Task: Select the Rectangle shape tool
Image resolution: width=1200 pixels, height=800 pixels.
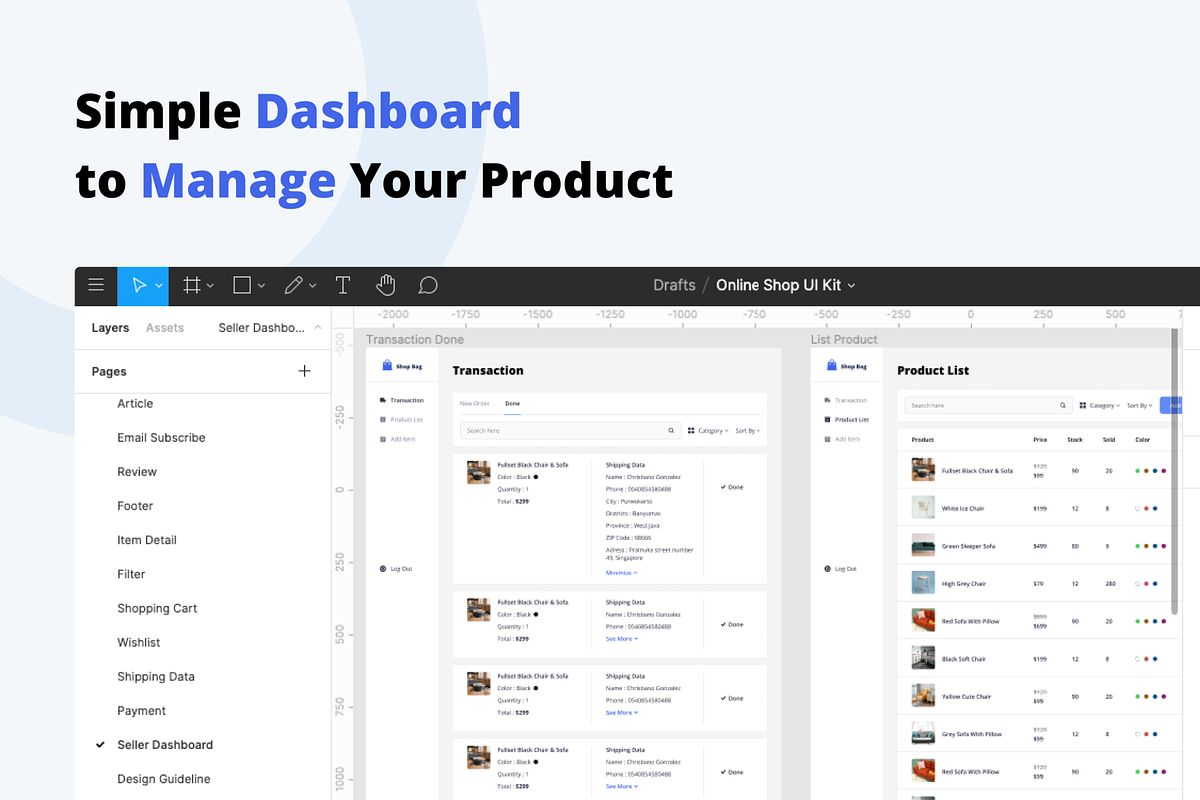Action: point(242,286)
